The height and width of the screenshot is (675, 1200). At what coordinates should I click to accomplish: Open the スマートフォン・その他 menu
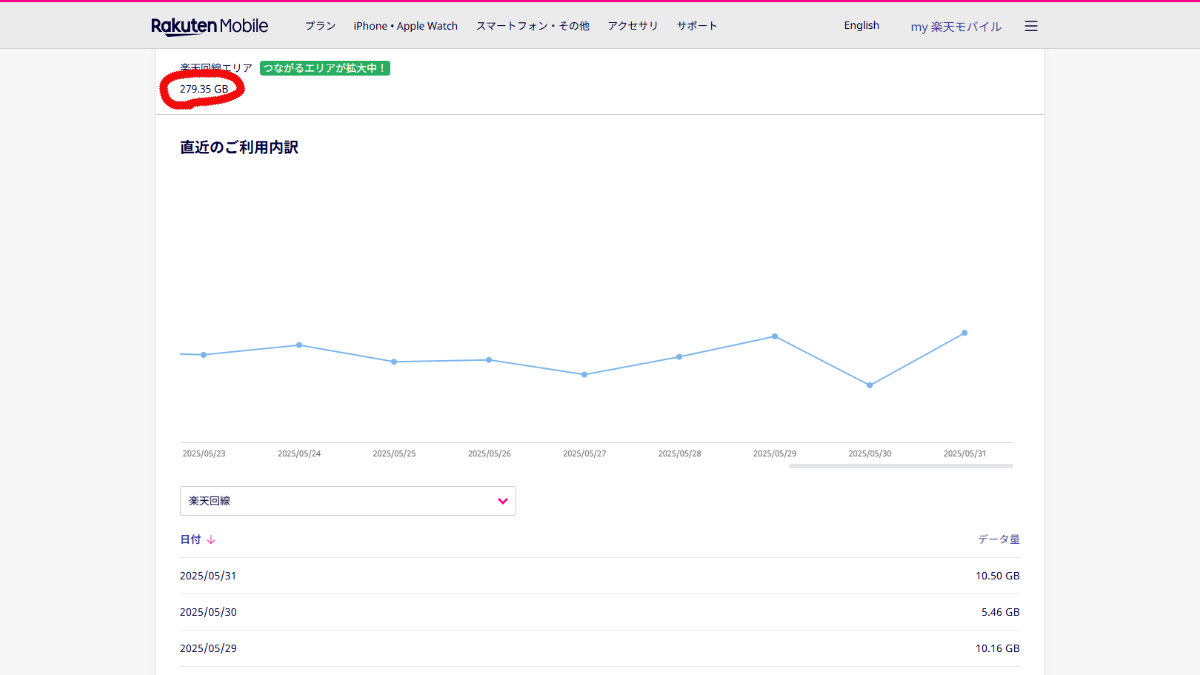tap(533, 26)
